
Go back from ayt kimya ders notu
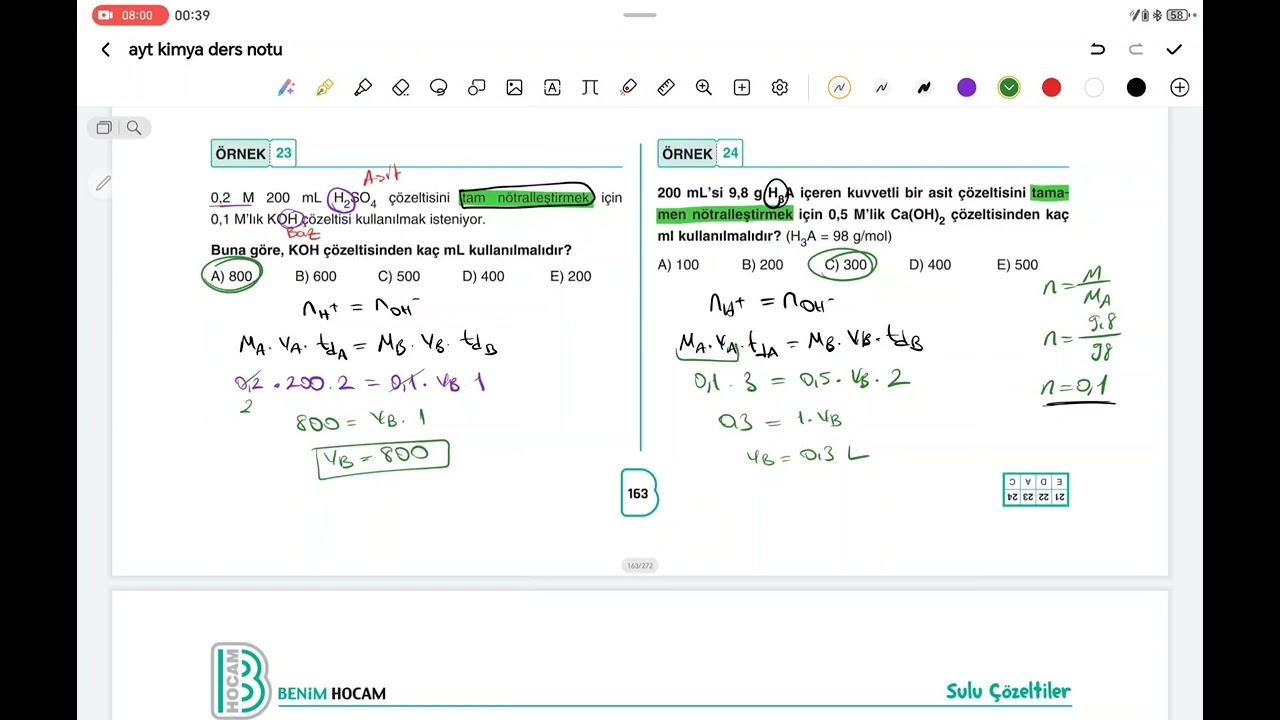pos(106,50)
